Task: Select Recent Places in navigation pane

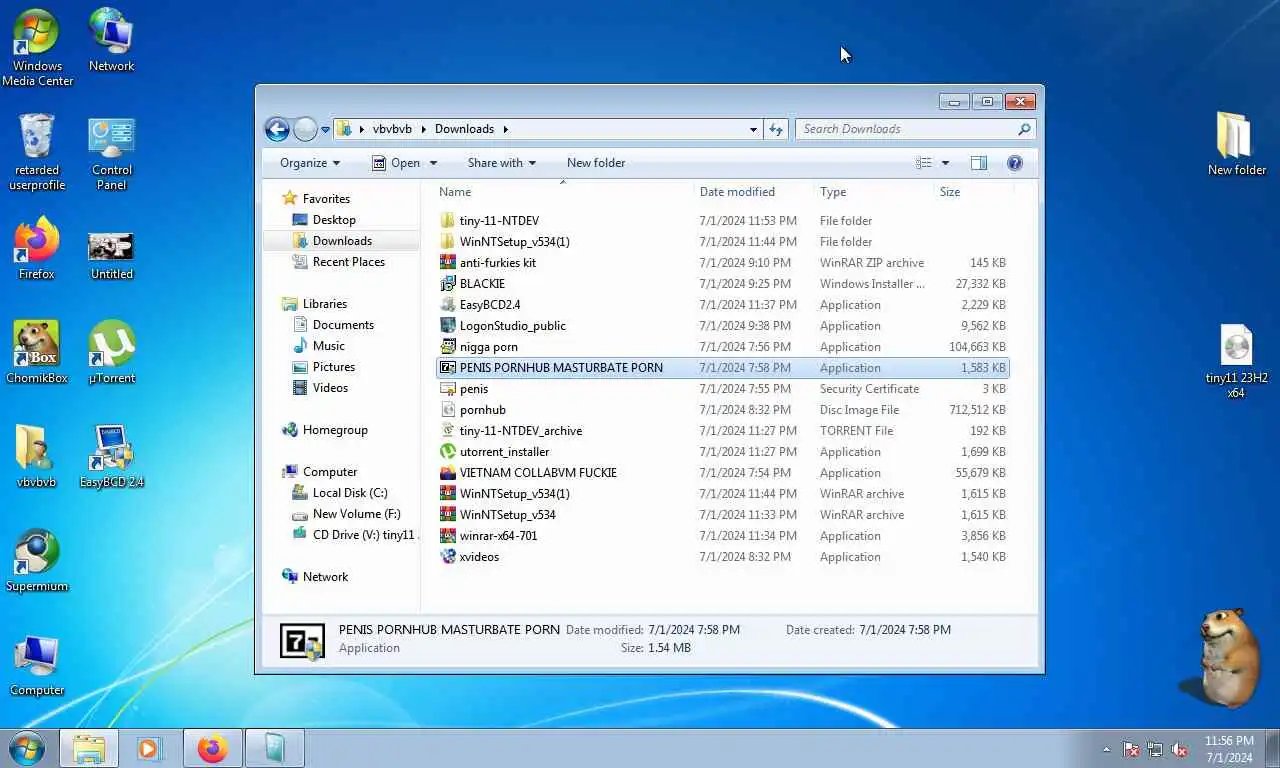Action: (348, 262)
